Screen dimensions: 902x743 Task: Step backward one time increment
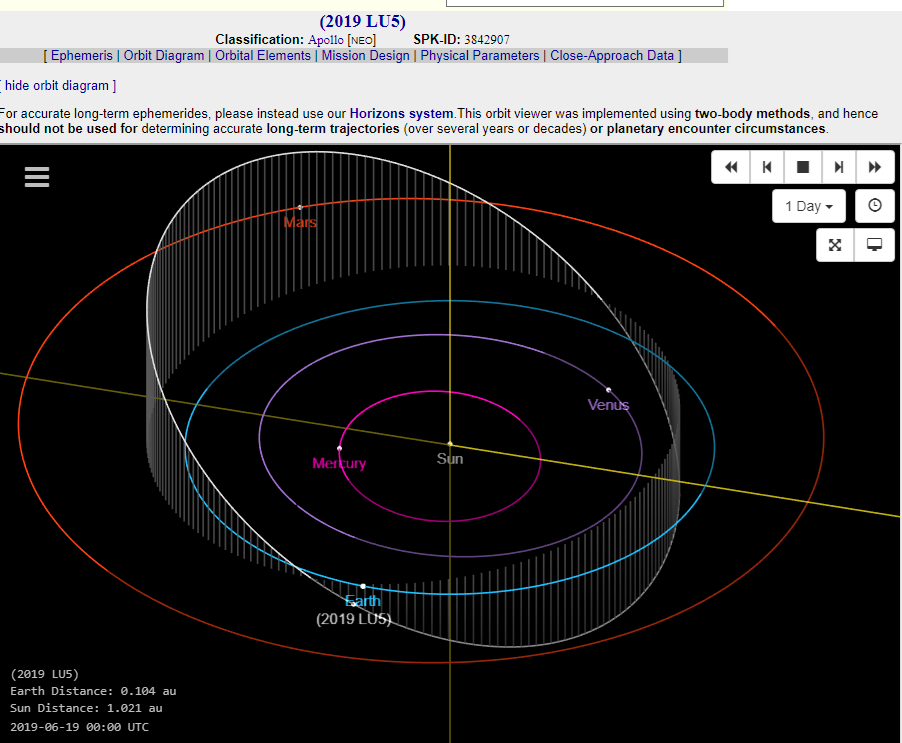click(x=767, y=167)
